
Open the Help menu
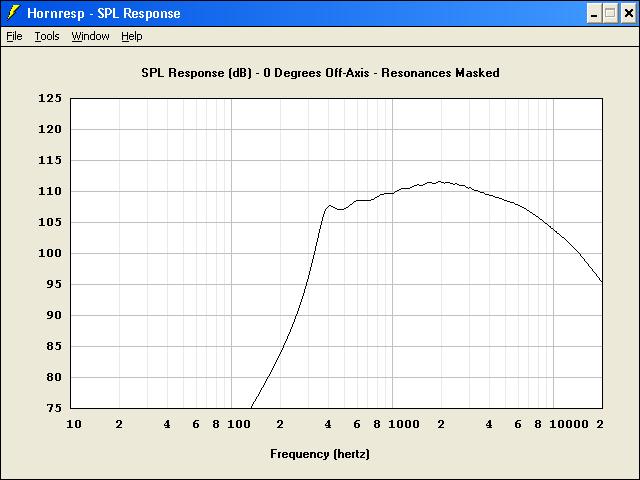(x=131, y=36)
